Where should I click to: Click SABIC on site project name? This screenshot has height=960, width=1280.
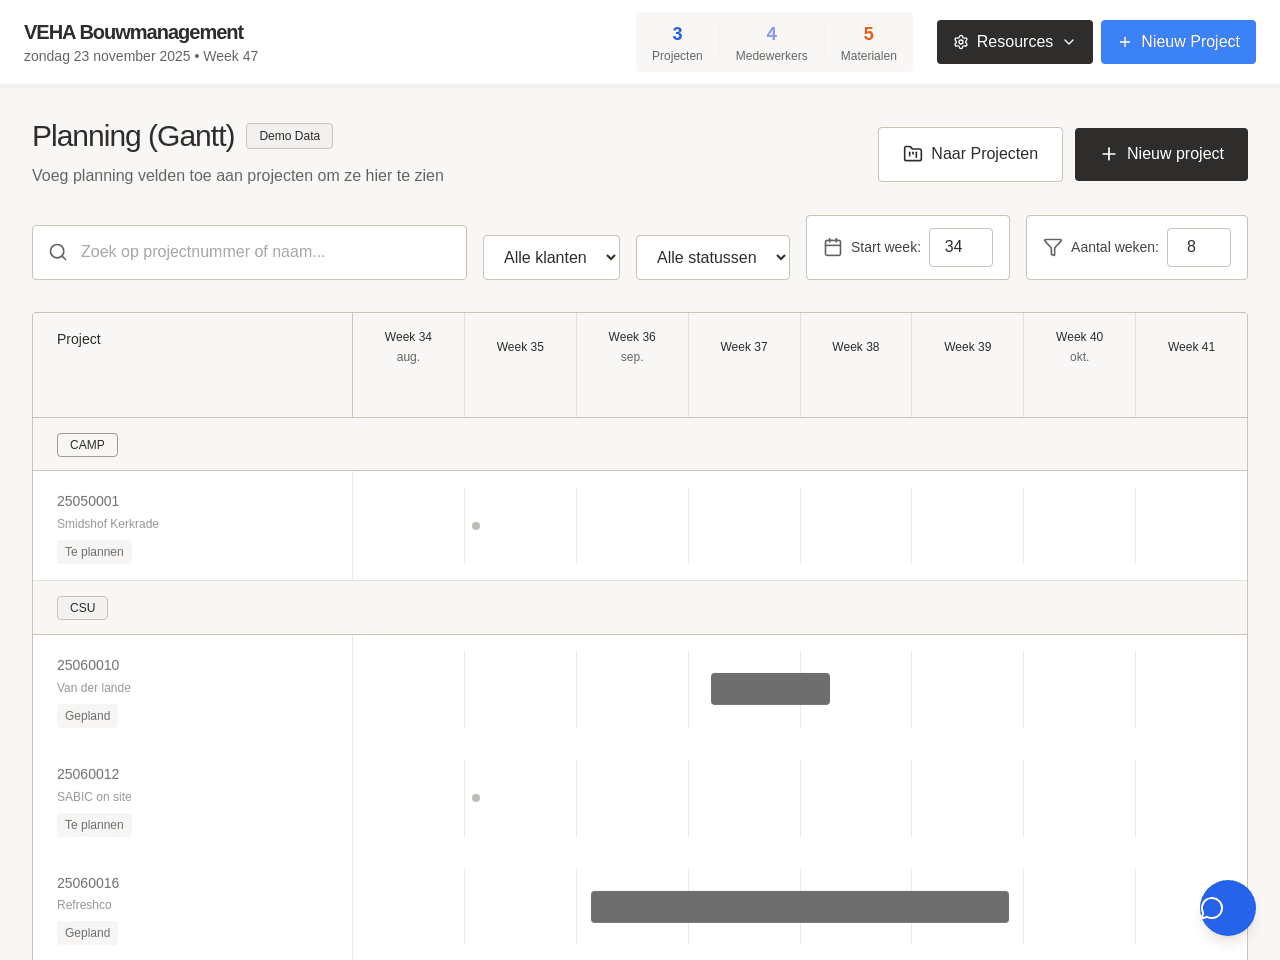94,797
